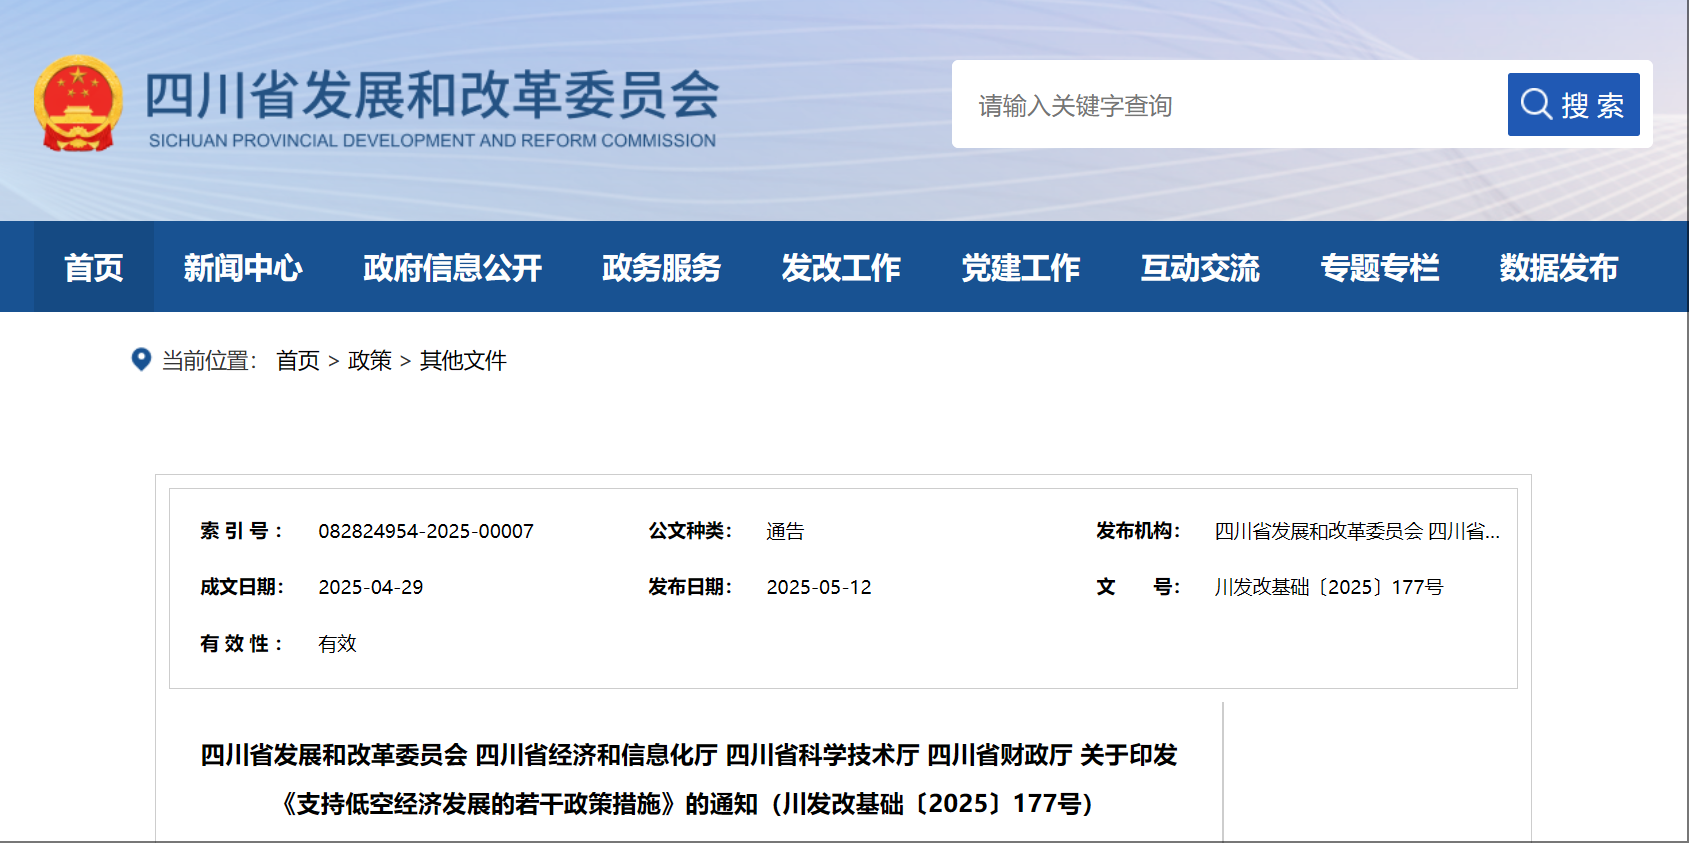Open the 发改工作 menu
This screenshot has height=843, width=1689.
pos(841,268)
